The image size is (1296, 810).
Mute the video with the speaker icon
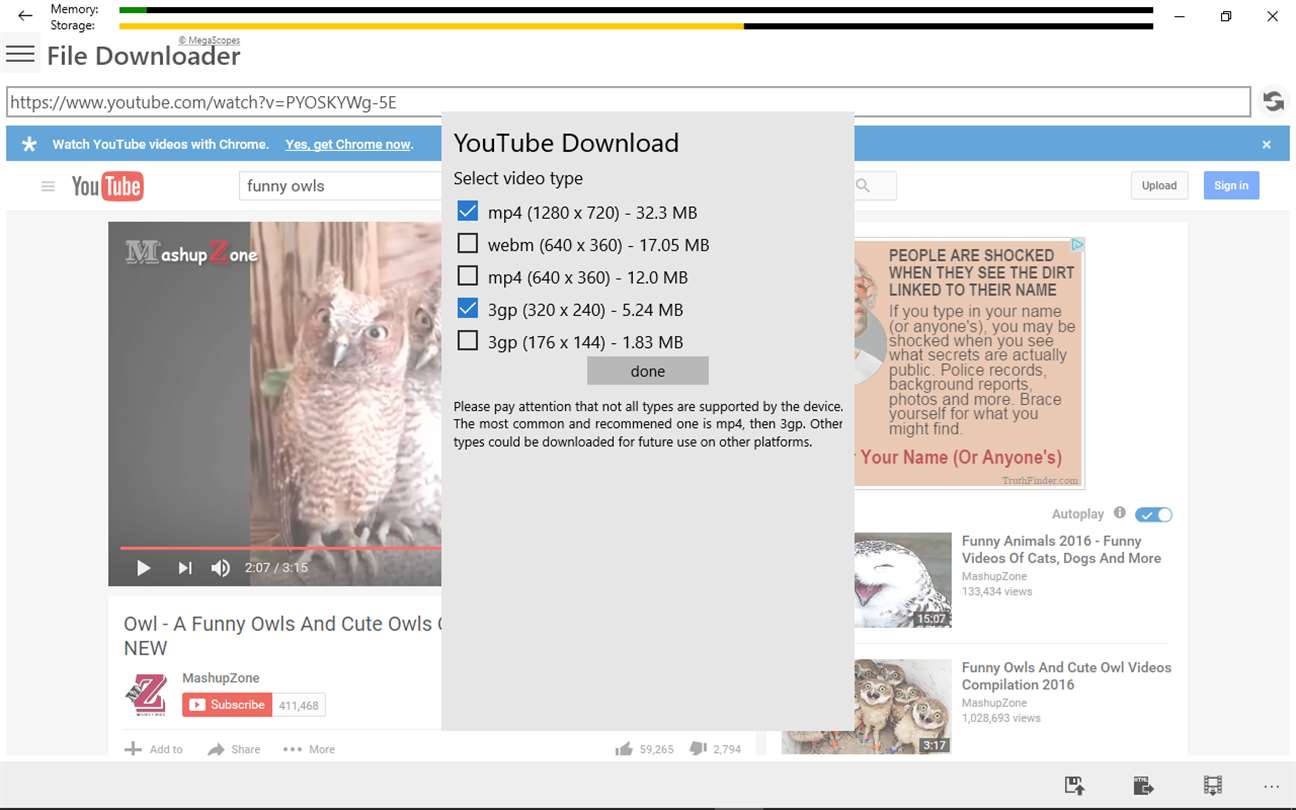(x=221, y=568)
